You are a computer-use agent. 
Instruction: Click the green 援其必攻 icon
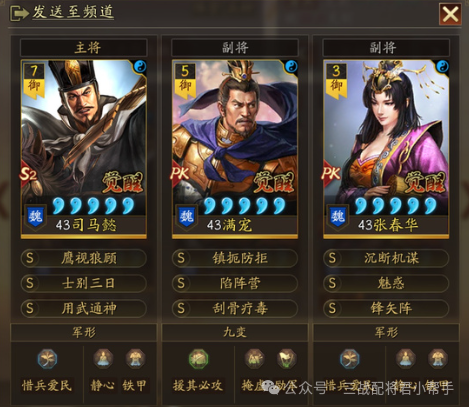(x=198, y=359)
